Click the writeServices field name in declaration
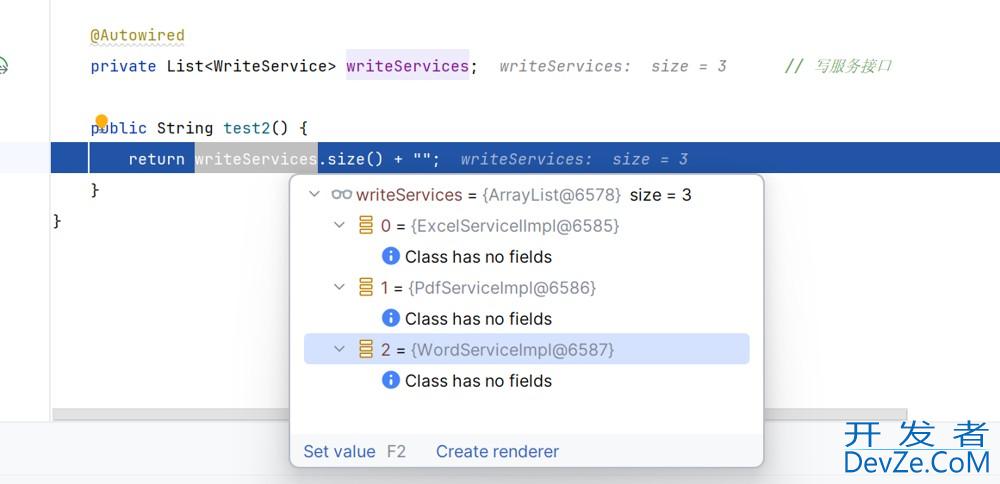The width and height of the screenshot is (1000, 484). [407, 66]
